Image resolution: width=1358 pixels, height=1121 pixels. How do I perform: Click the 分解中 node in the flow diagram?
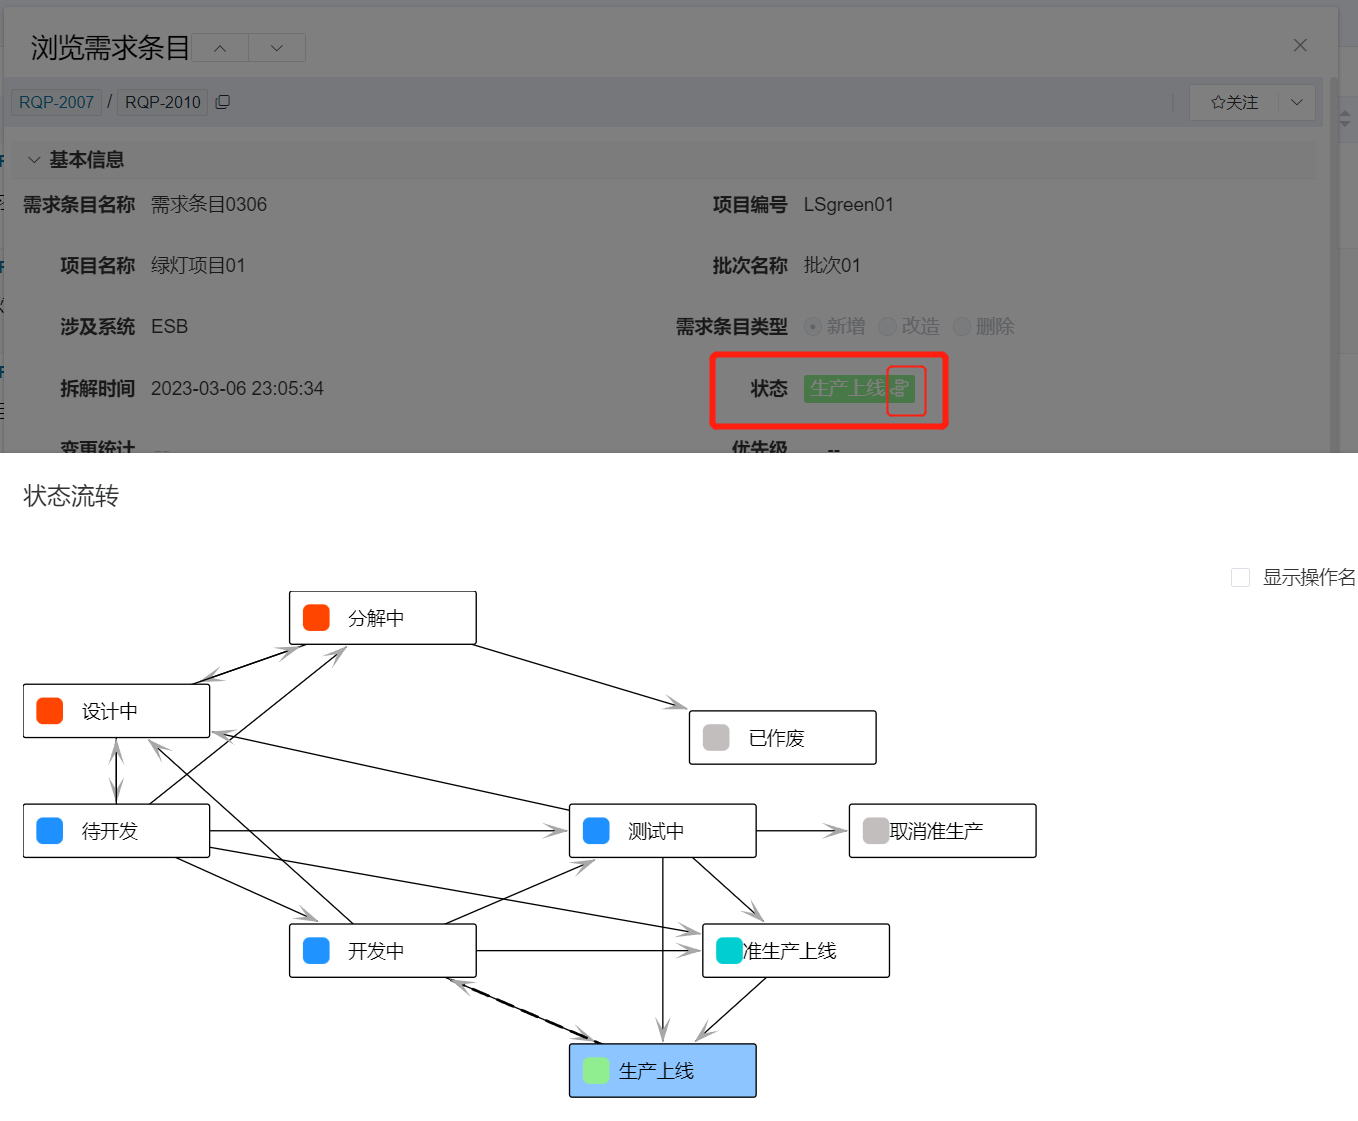[382, 618]
